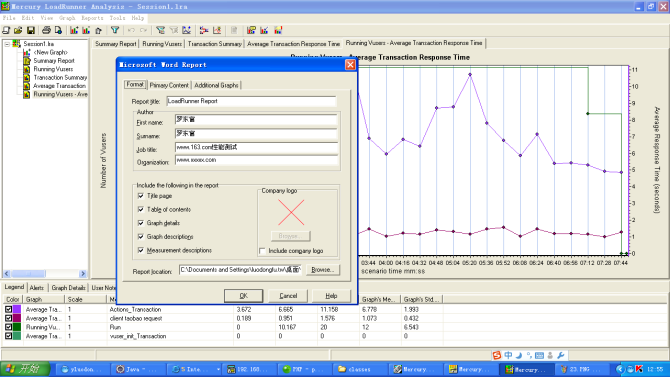Switch to the Additional Graphs tab
This screenshot has width=670, height=377.
click(x=216, y=85)
